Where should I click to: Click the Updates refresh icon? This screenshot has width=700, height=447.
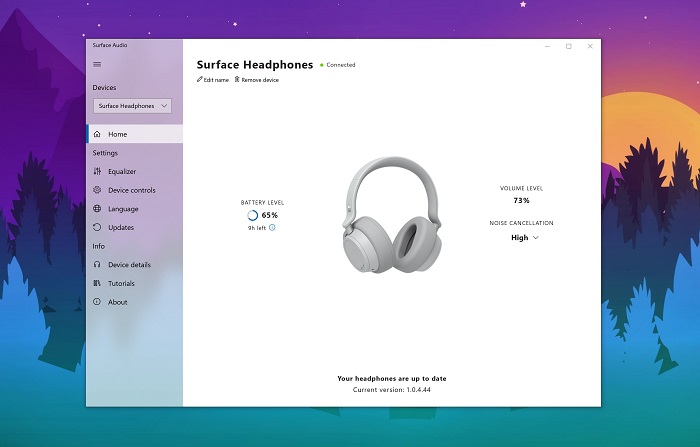(x=97, y=227)
